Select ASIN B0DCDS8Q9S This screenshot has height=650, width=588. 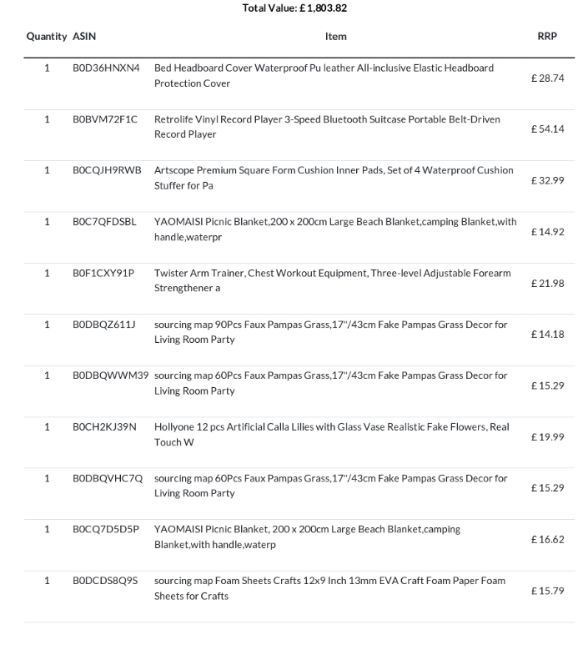(x=105, y=581)
